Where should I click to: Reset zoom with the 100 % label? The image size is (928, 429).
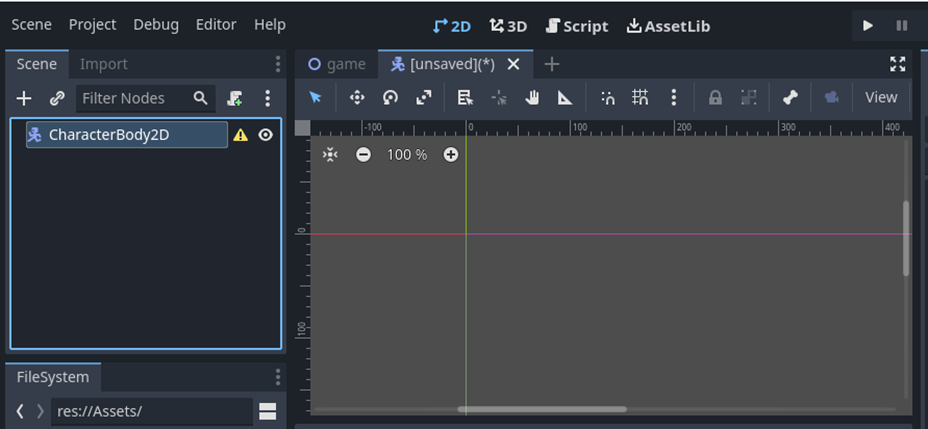[407, 155]
